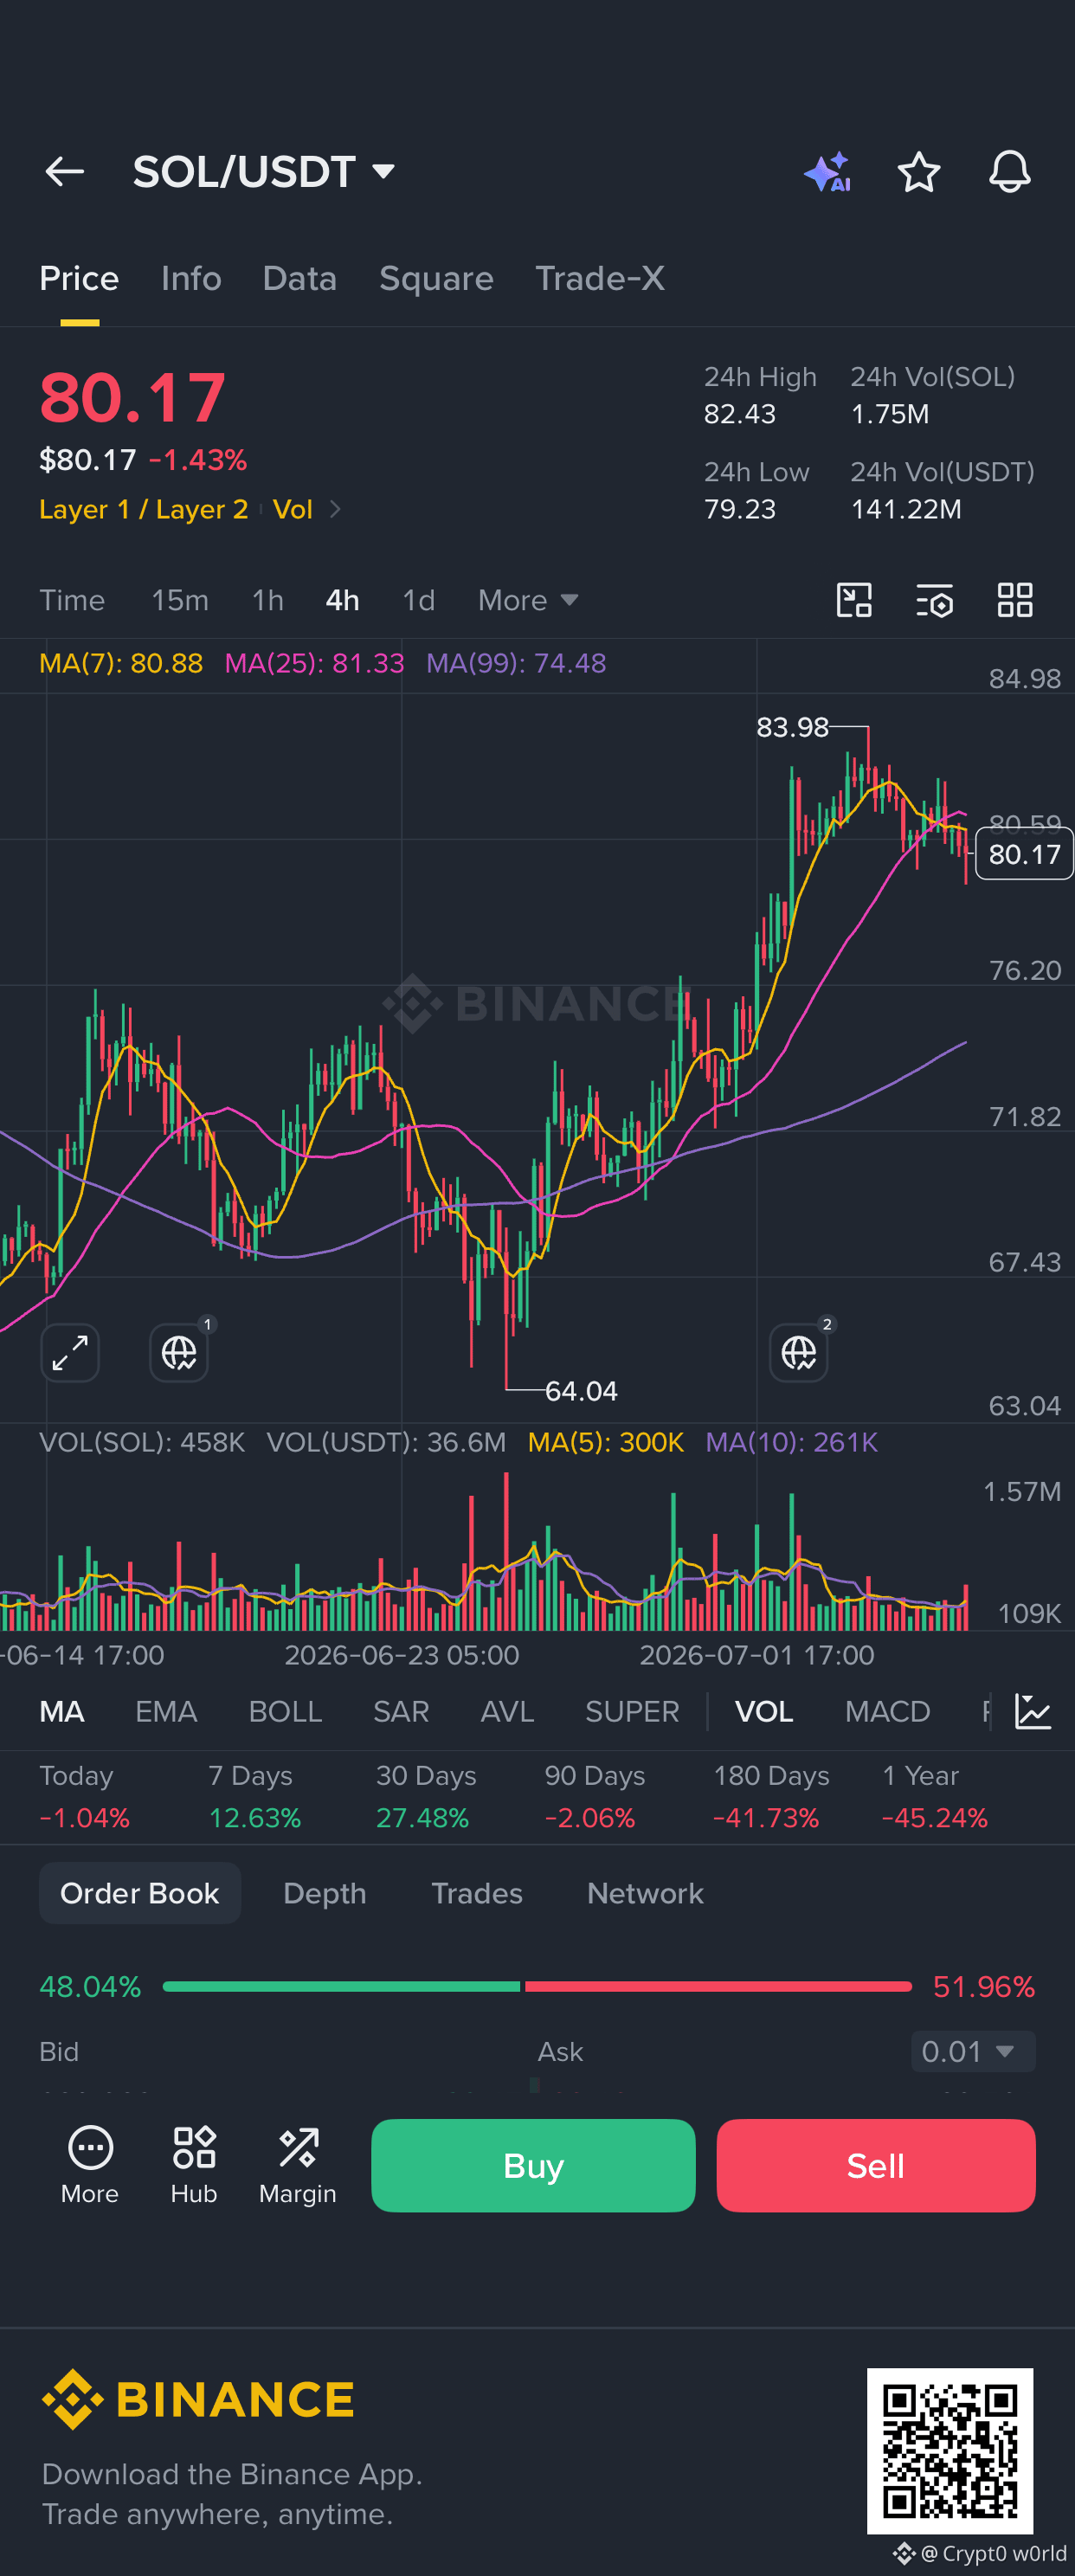Screen dimensions: 1075x2576
Task: Tap the Layer 1 / Layer 2 link
Action: pos(143,509)
